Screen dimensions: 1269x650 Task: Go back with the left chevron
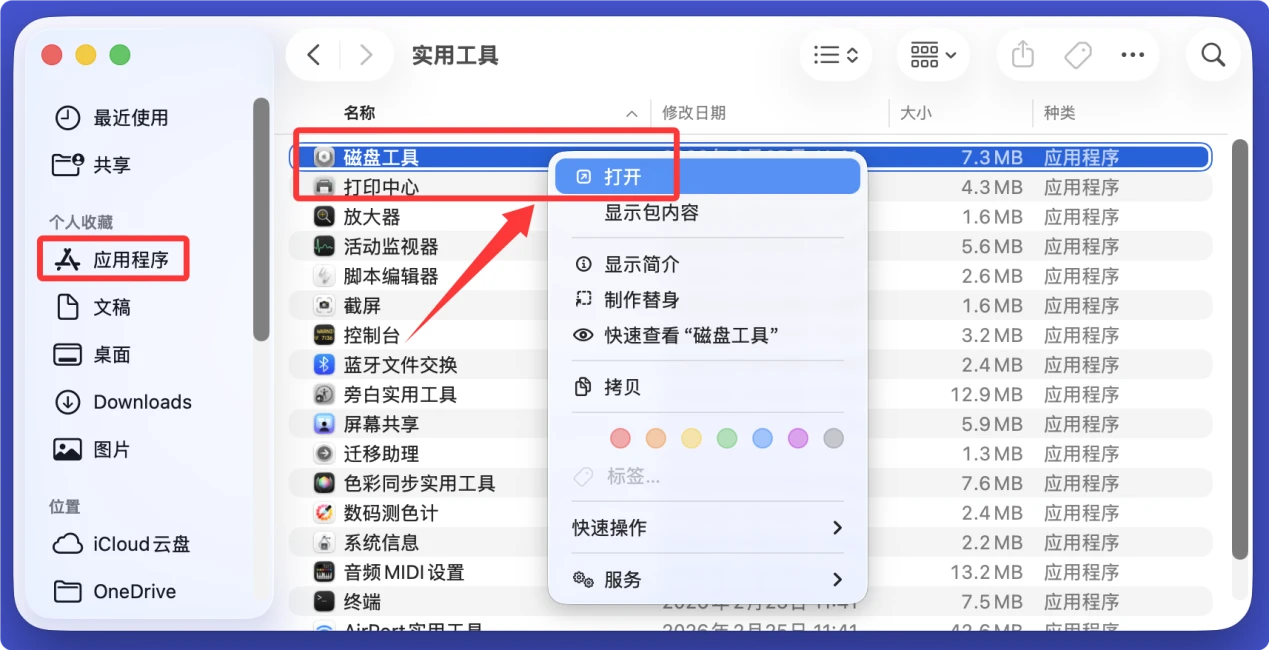point(313,55)
